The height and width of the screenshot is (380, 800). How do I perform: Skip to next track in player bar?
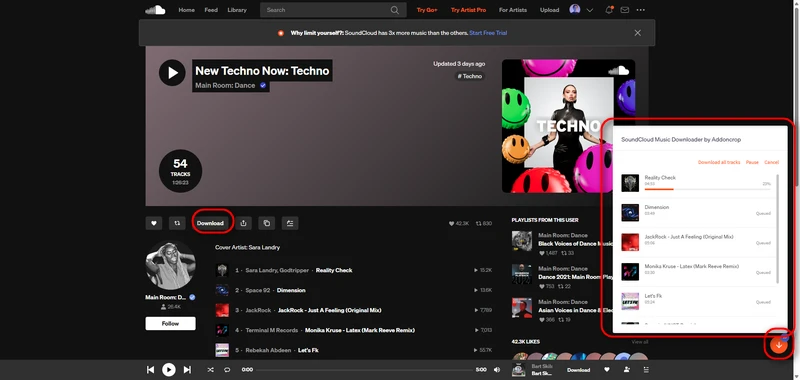pos(187,370)
